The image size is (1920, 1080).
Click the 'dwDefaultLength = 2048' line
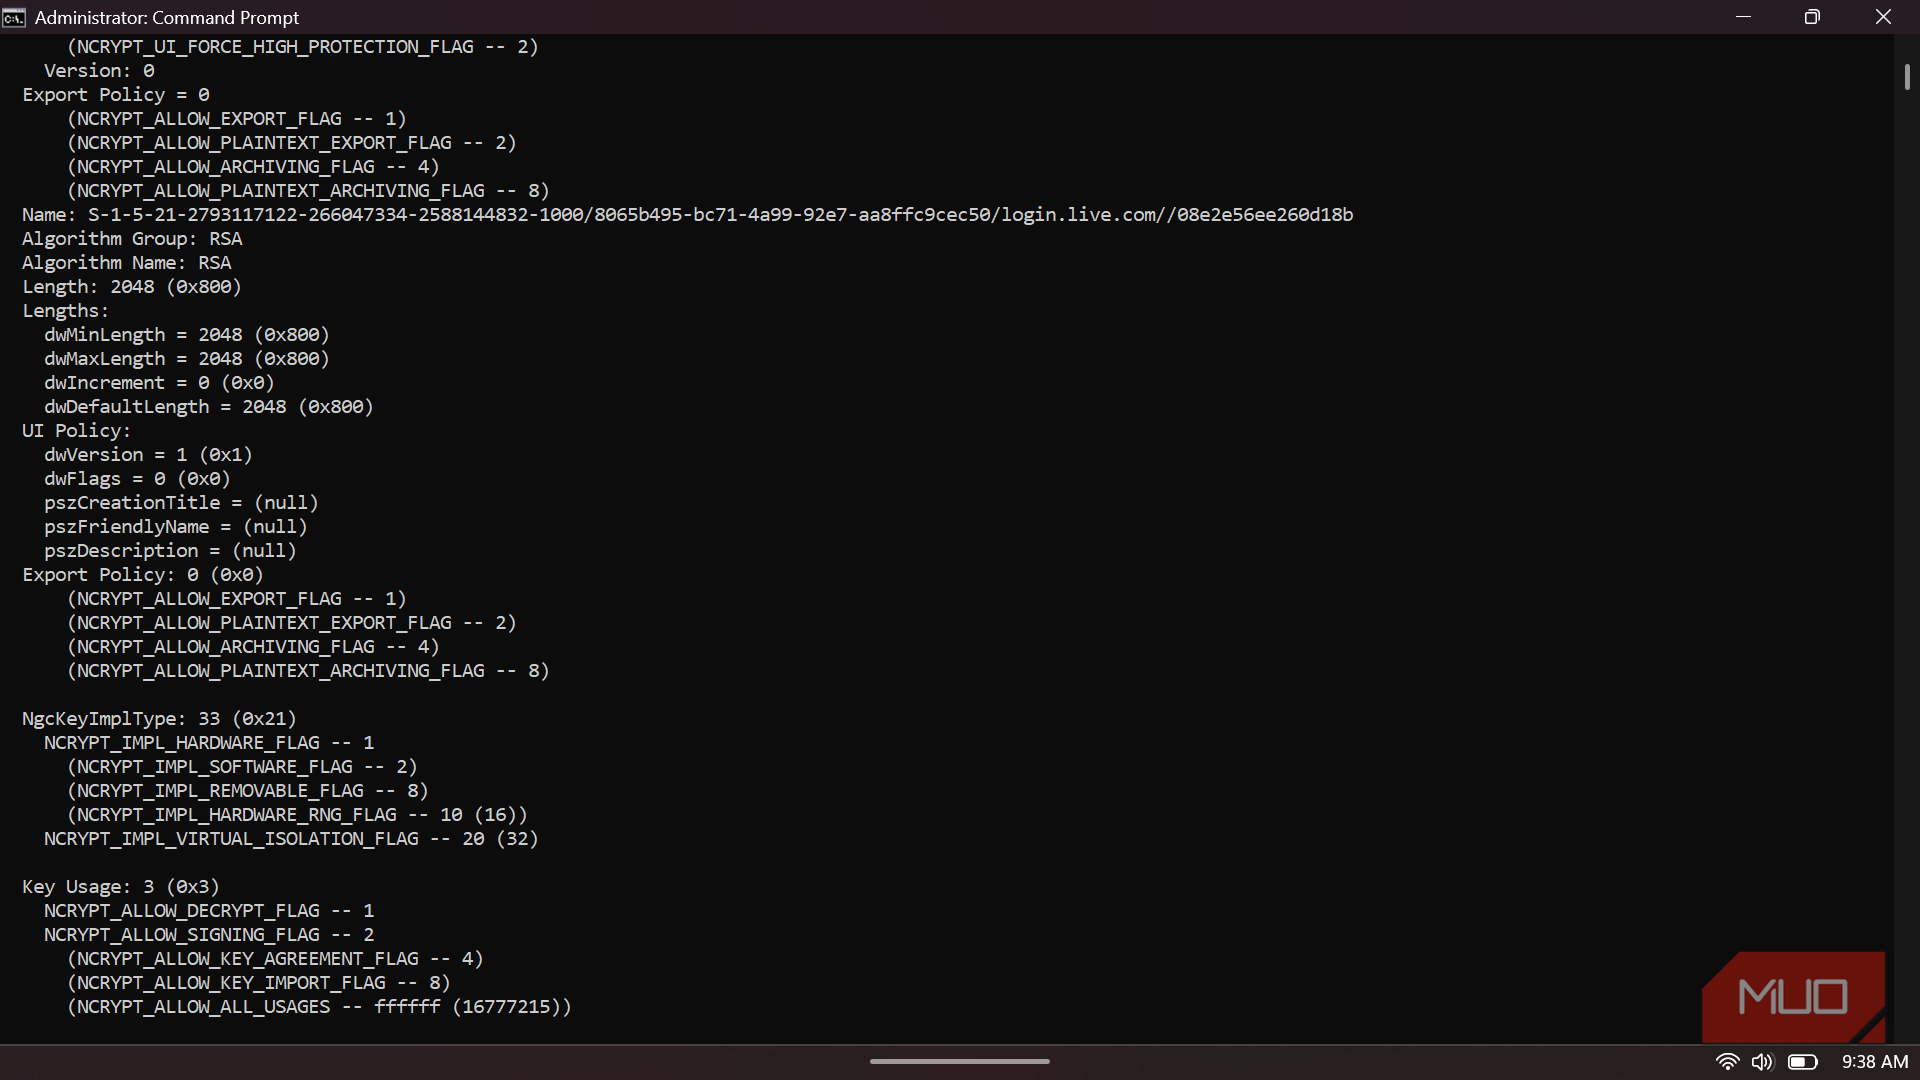tap(209, 407)
